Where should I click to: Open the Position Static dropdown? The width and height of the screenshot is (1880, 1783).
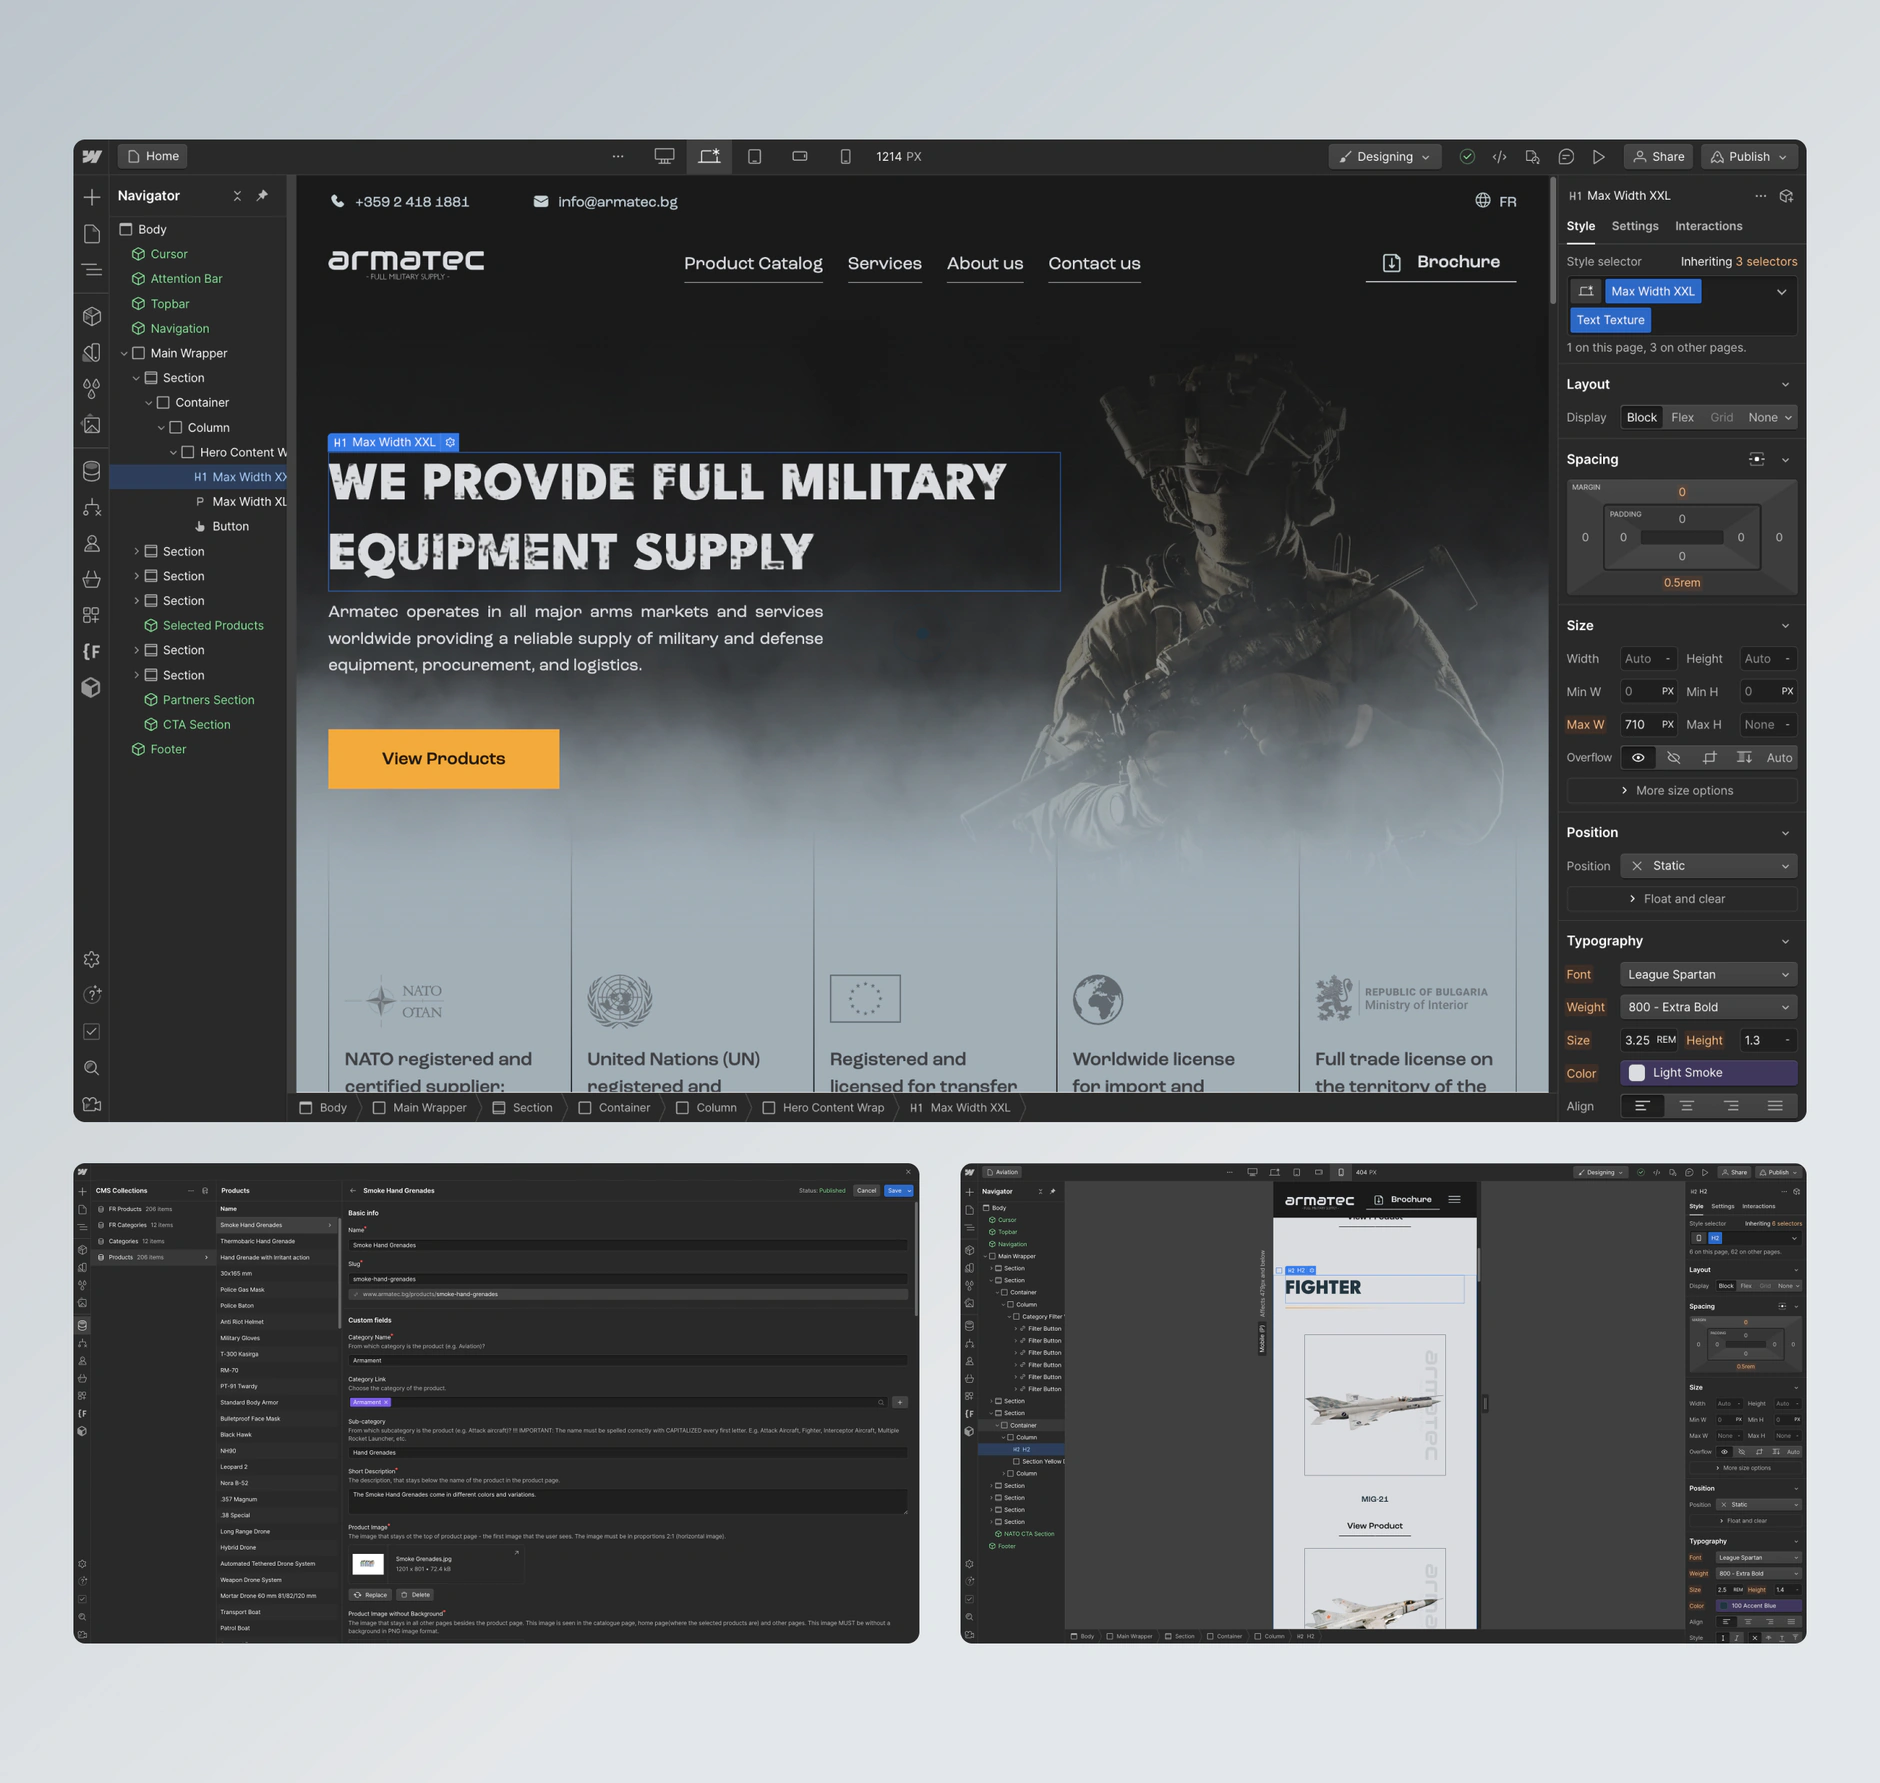pyautogui.click(x=1708, y=865)
